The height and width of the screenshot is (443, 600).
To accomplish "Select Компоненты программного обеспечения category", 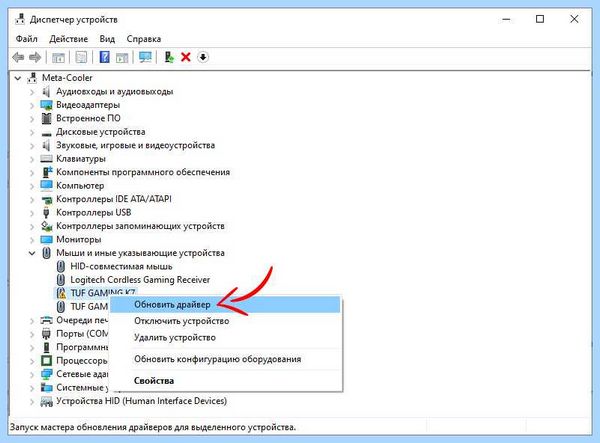I will tap(143, 172).
